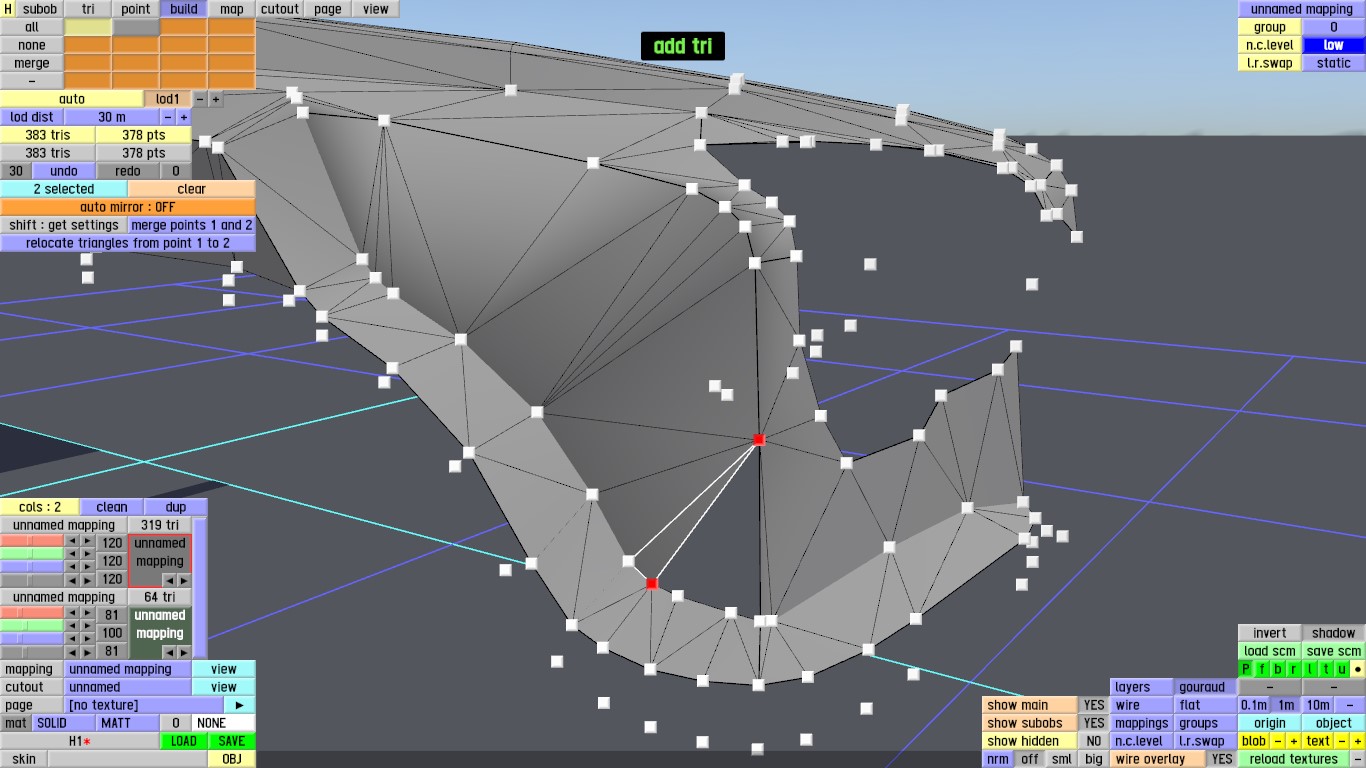Click the undo button
Screen dimensions: 1366x768
coord(64,171)
